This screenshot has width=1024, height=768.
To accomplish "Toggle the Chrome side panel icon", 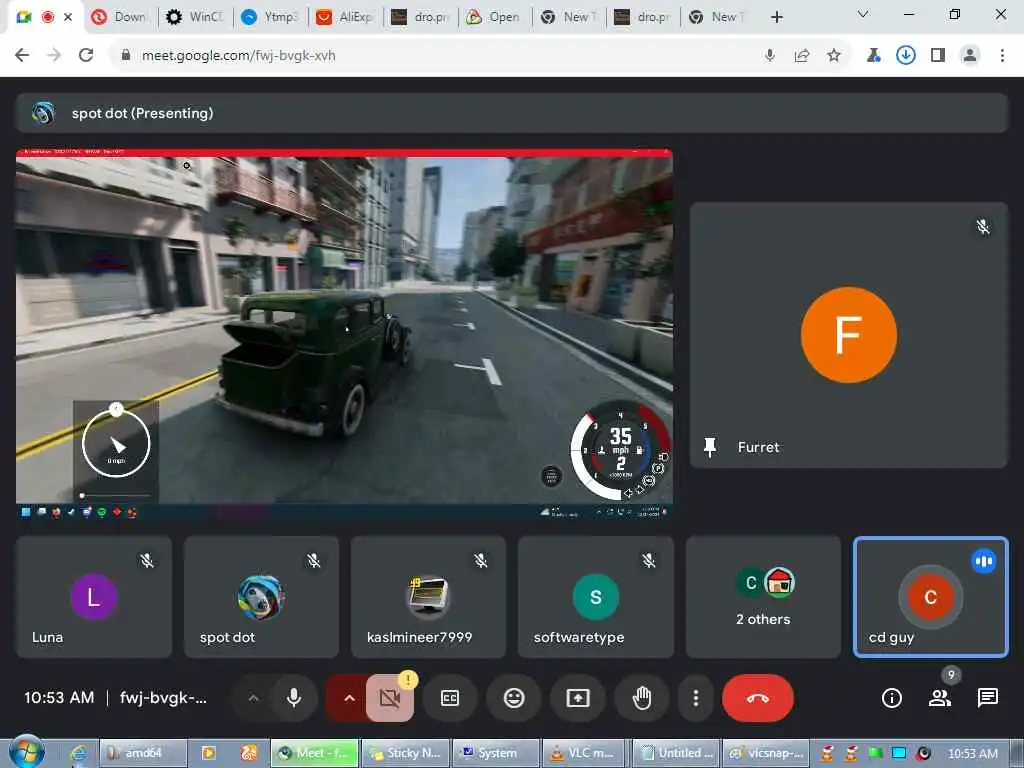I will pos(938,56).
